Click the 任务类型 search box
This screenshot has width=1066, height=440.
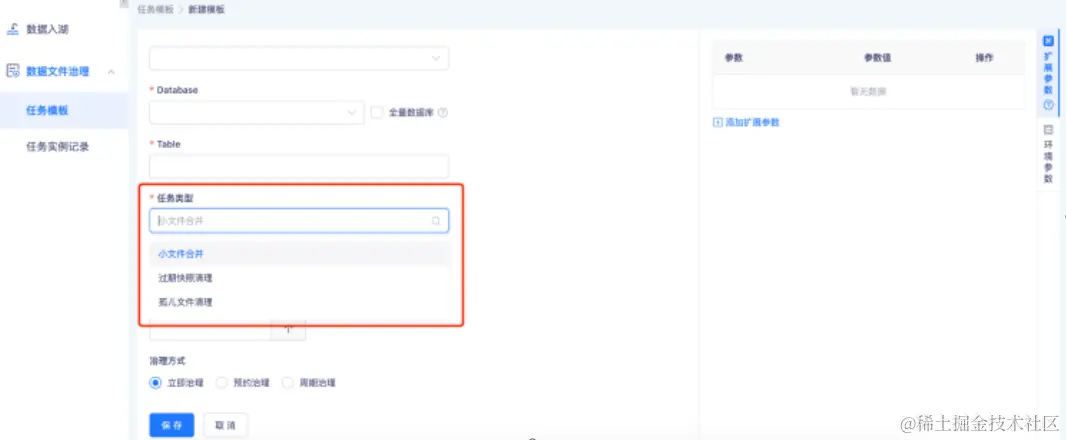point(298,221)
